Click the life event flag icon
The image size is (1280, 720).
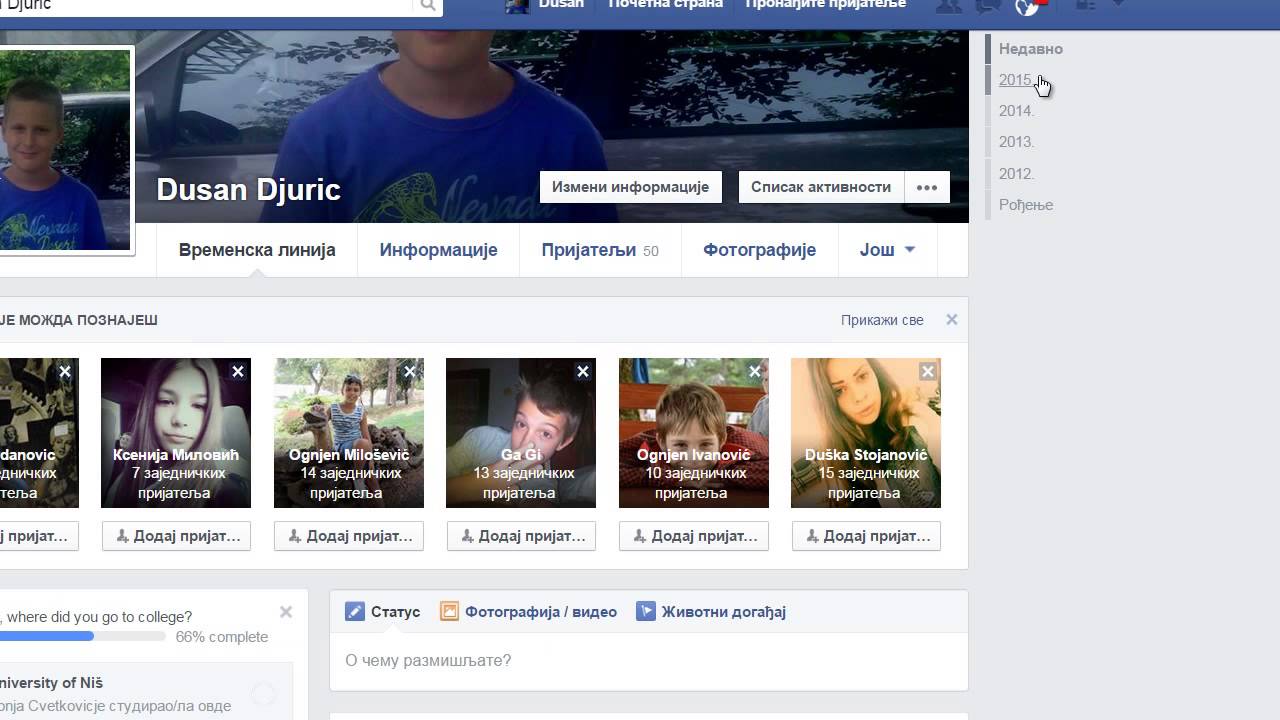(646, 611)
